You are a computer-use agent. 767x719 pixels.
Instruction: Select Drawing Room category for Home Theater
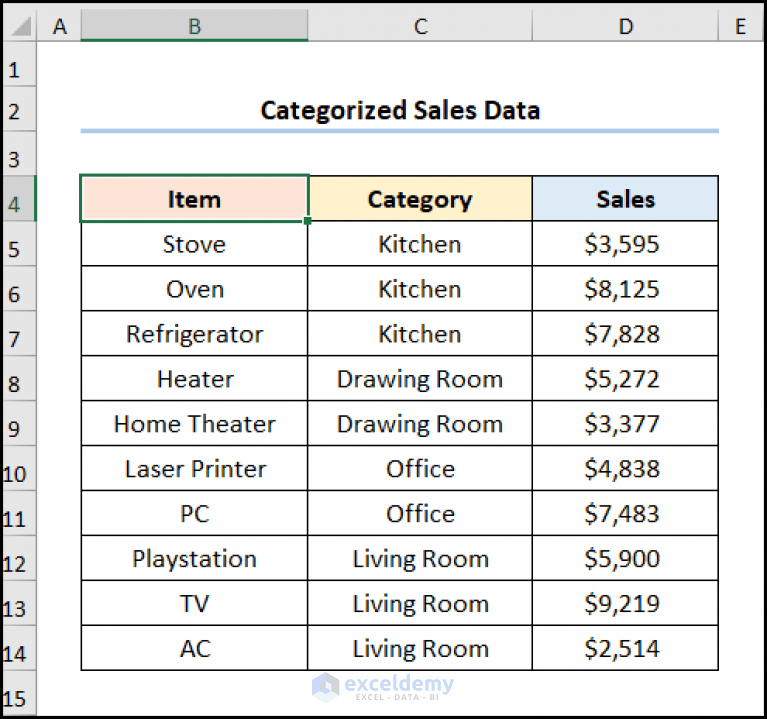pos(420,424)
